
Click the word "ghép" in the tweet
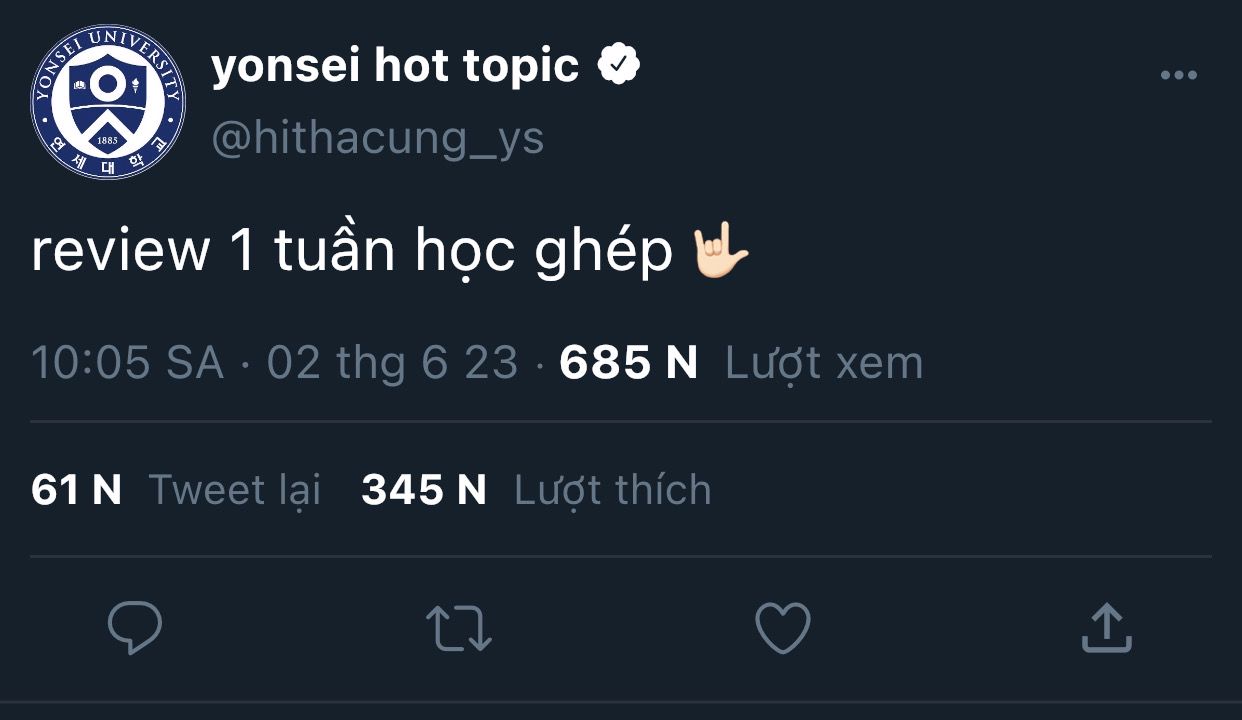tap(603, 253)
